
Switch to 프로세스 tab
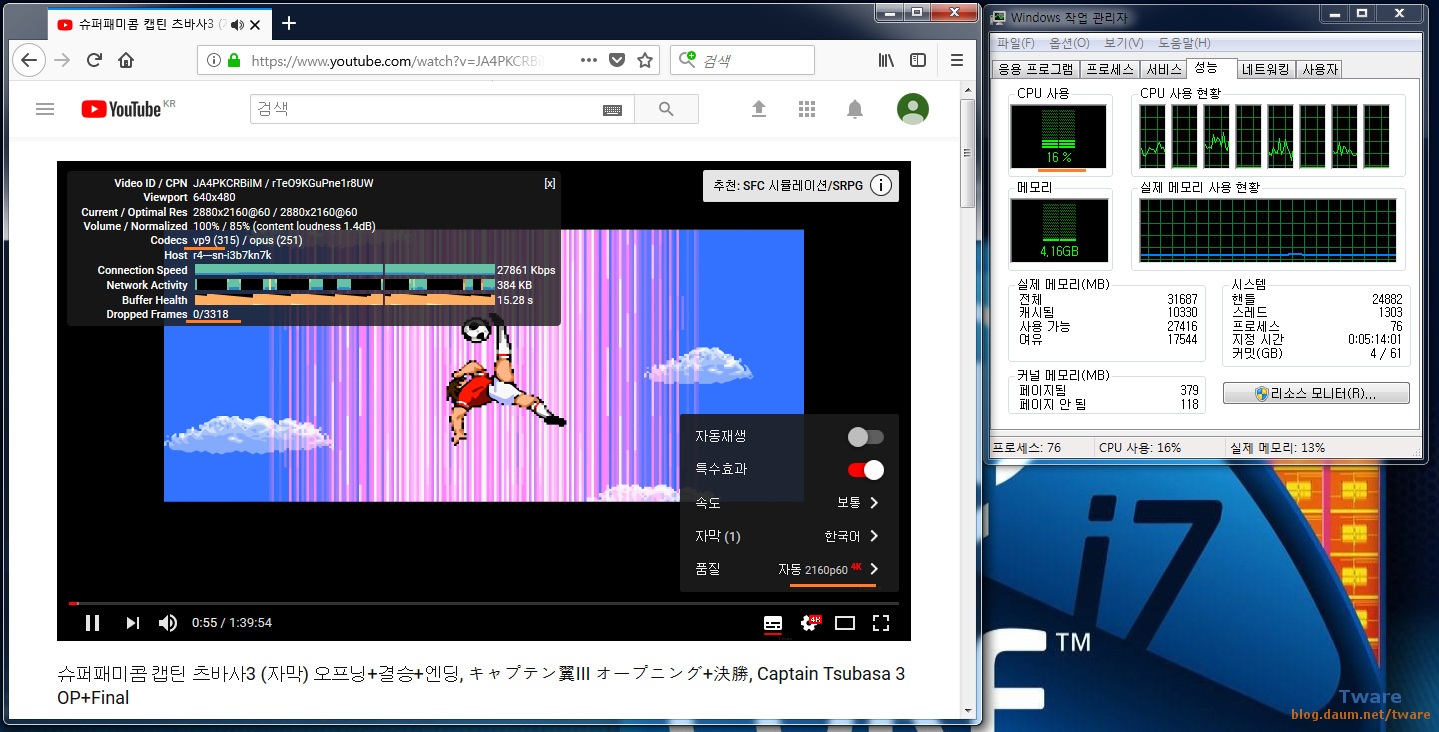tap(1110, 69)
